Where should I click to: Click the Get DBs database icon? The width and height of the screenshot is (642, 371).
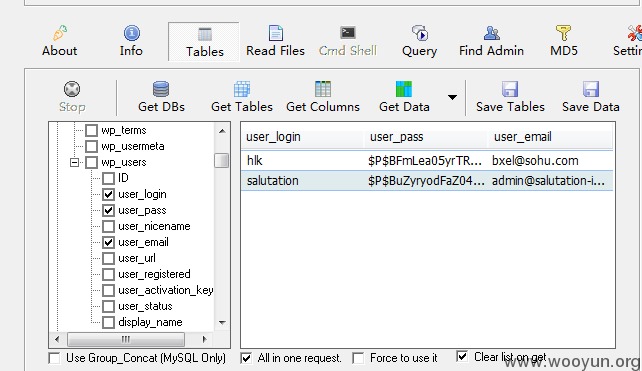(x=161, y=89)
